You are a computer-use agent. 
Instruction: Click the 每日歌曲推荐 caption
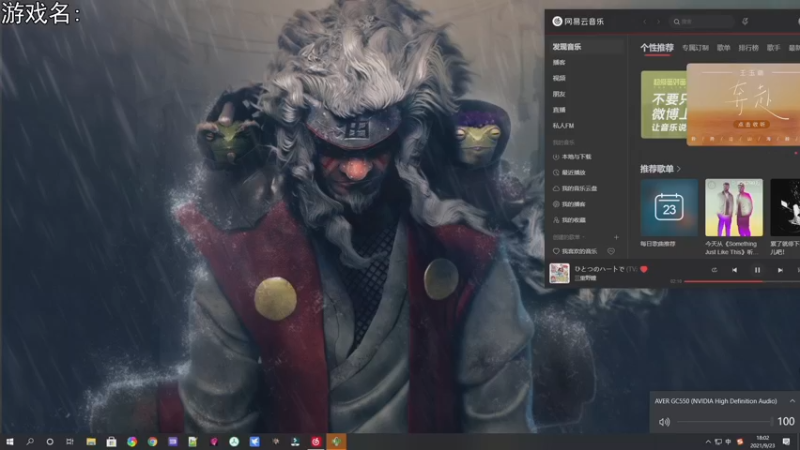(658, 244)
